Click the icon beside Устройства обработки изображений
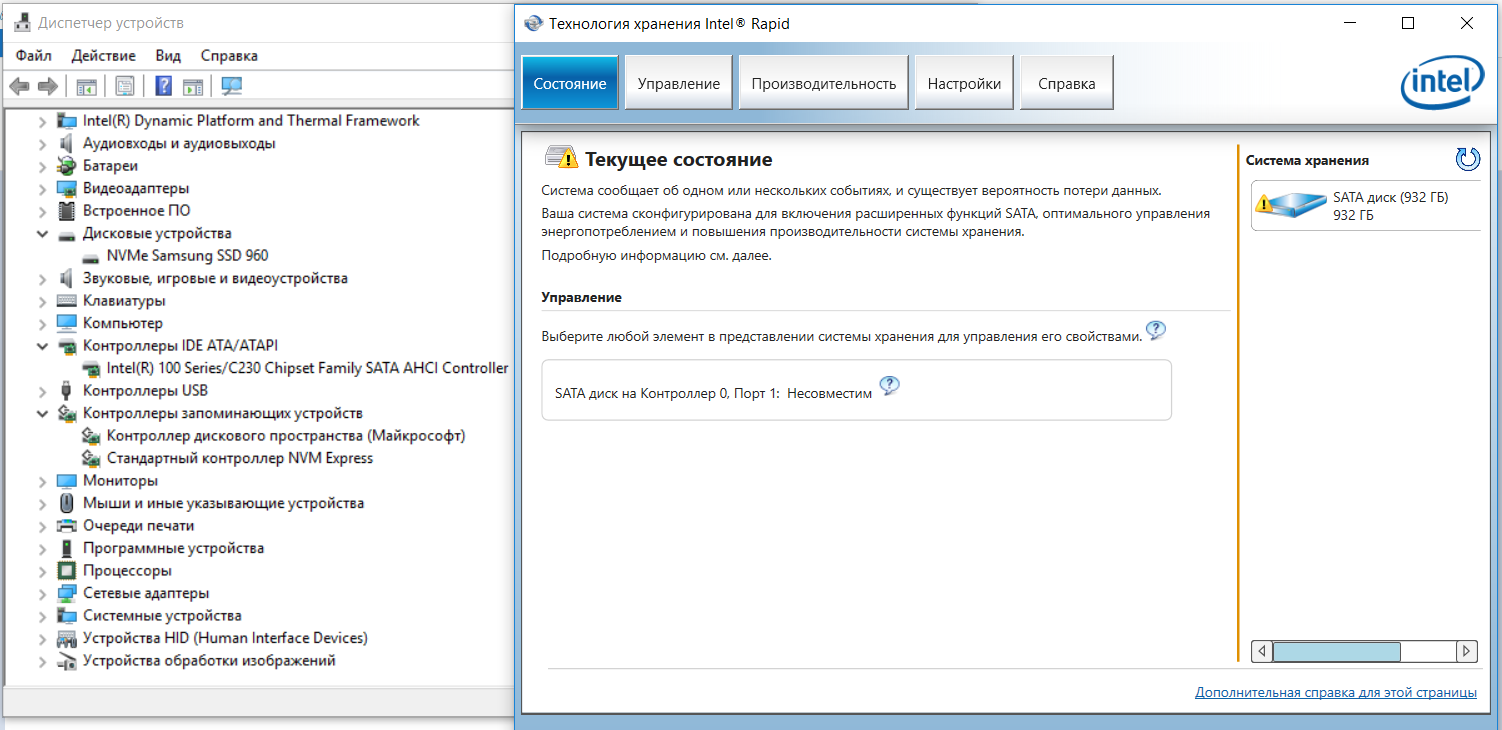The height and width of the screenshot is (730, 1502). pyautogui.click(x=67, y=661)
